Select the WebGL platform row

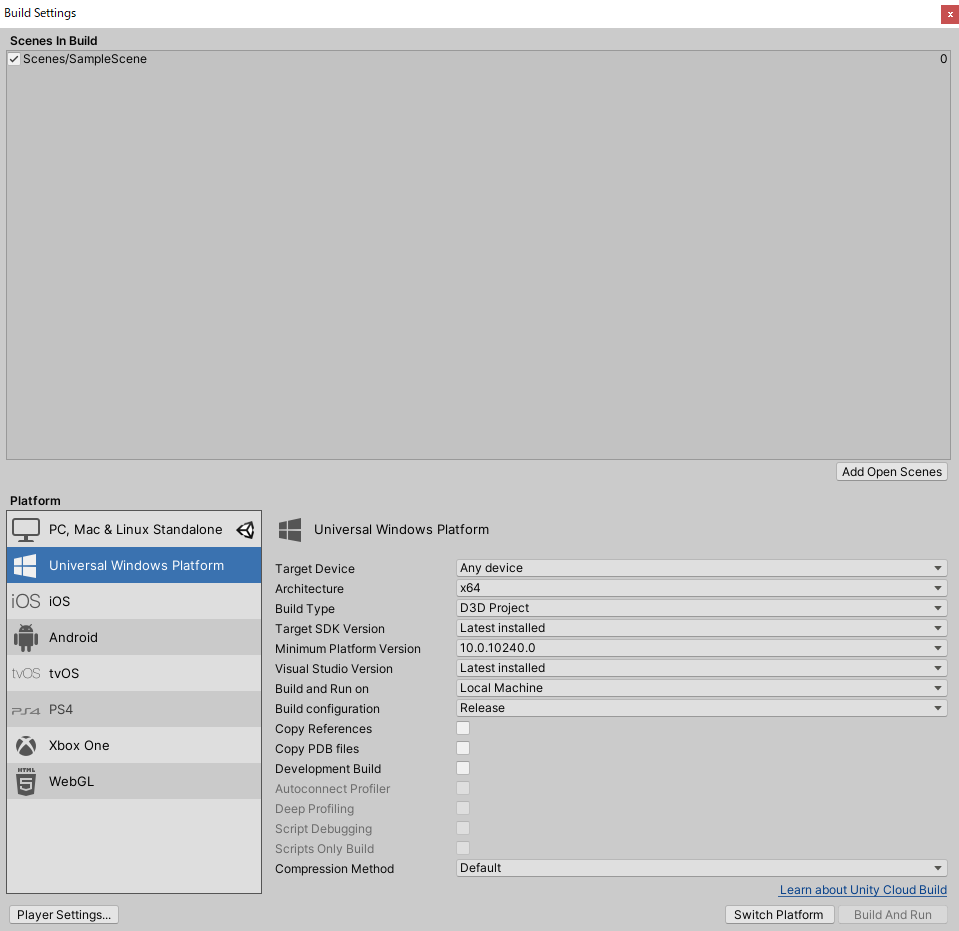pyautogui.click(x=134, y=781)
